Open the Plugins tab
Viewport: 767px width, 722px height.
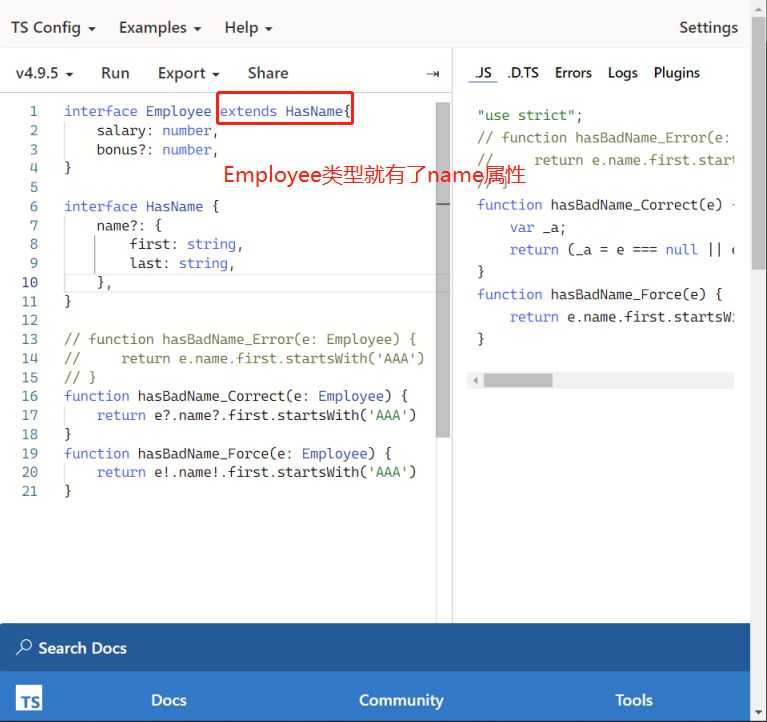(x=677, y=73)
